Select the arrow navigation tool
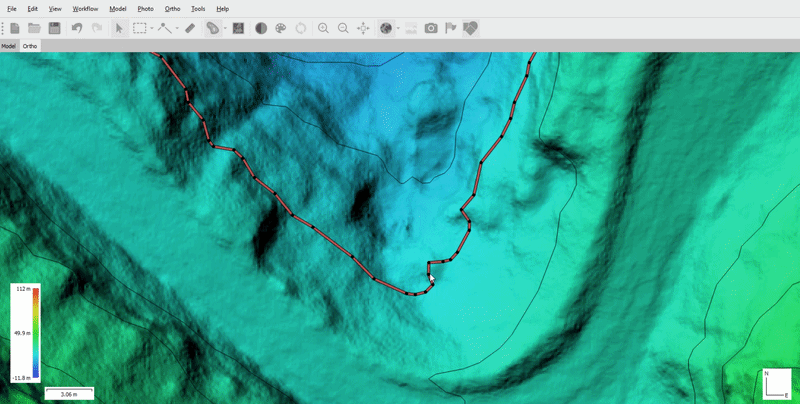This screenshot has height=404, width=800. [119, 28]
